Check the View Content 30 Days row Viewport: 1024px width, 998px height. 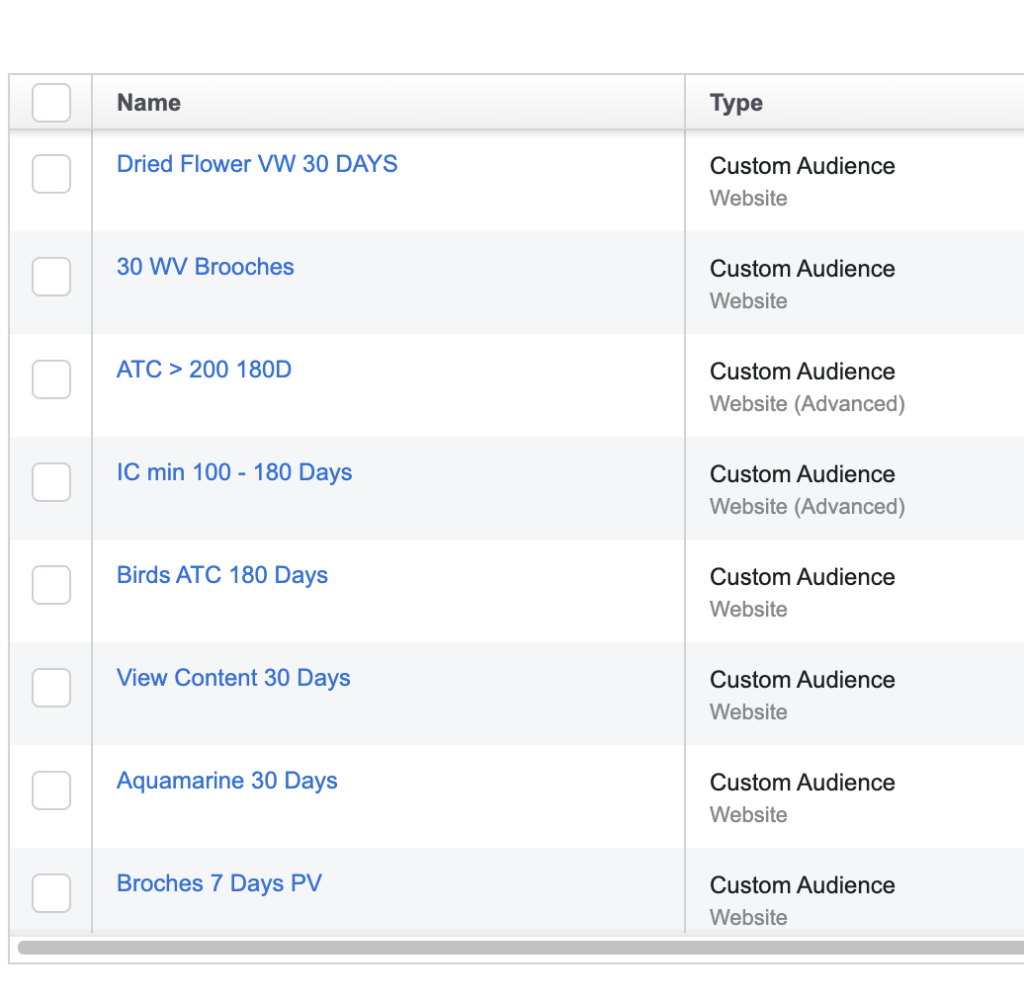click(x=51, y=688)
